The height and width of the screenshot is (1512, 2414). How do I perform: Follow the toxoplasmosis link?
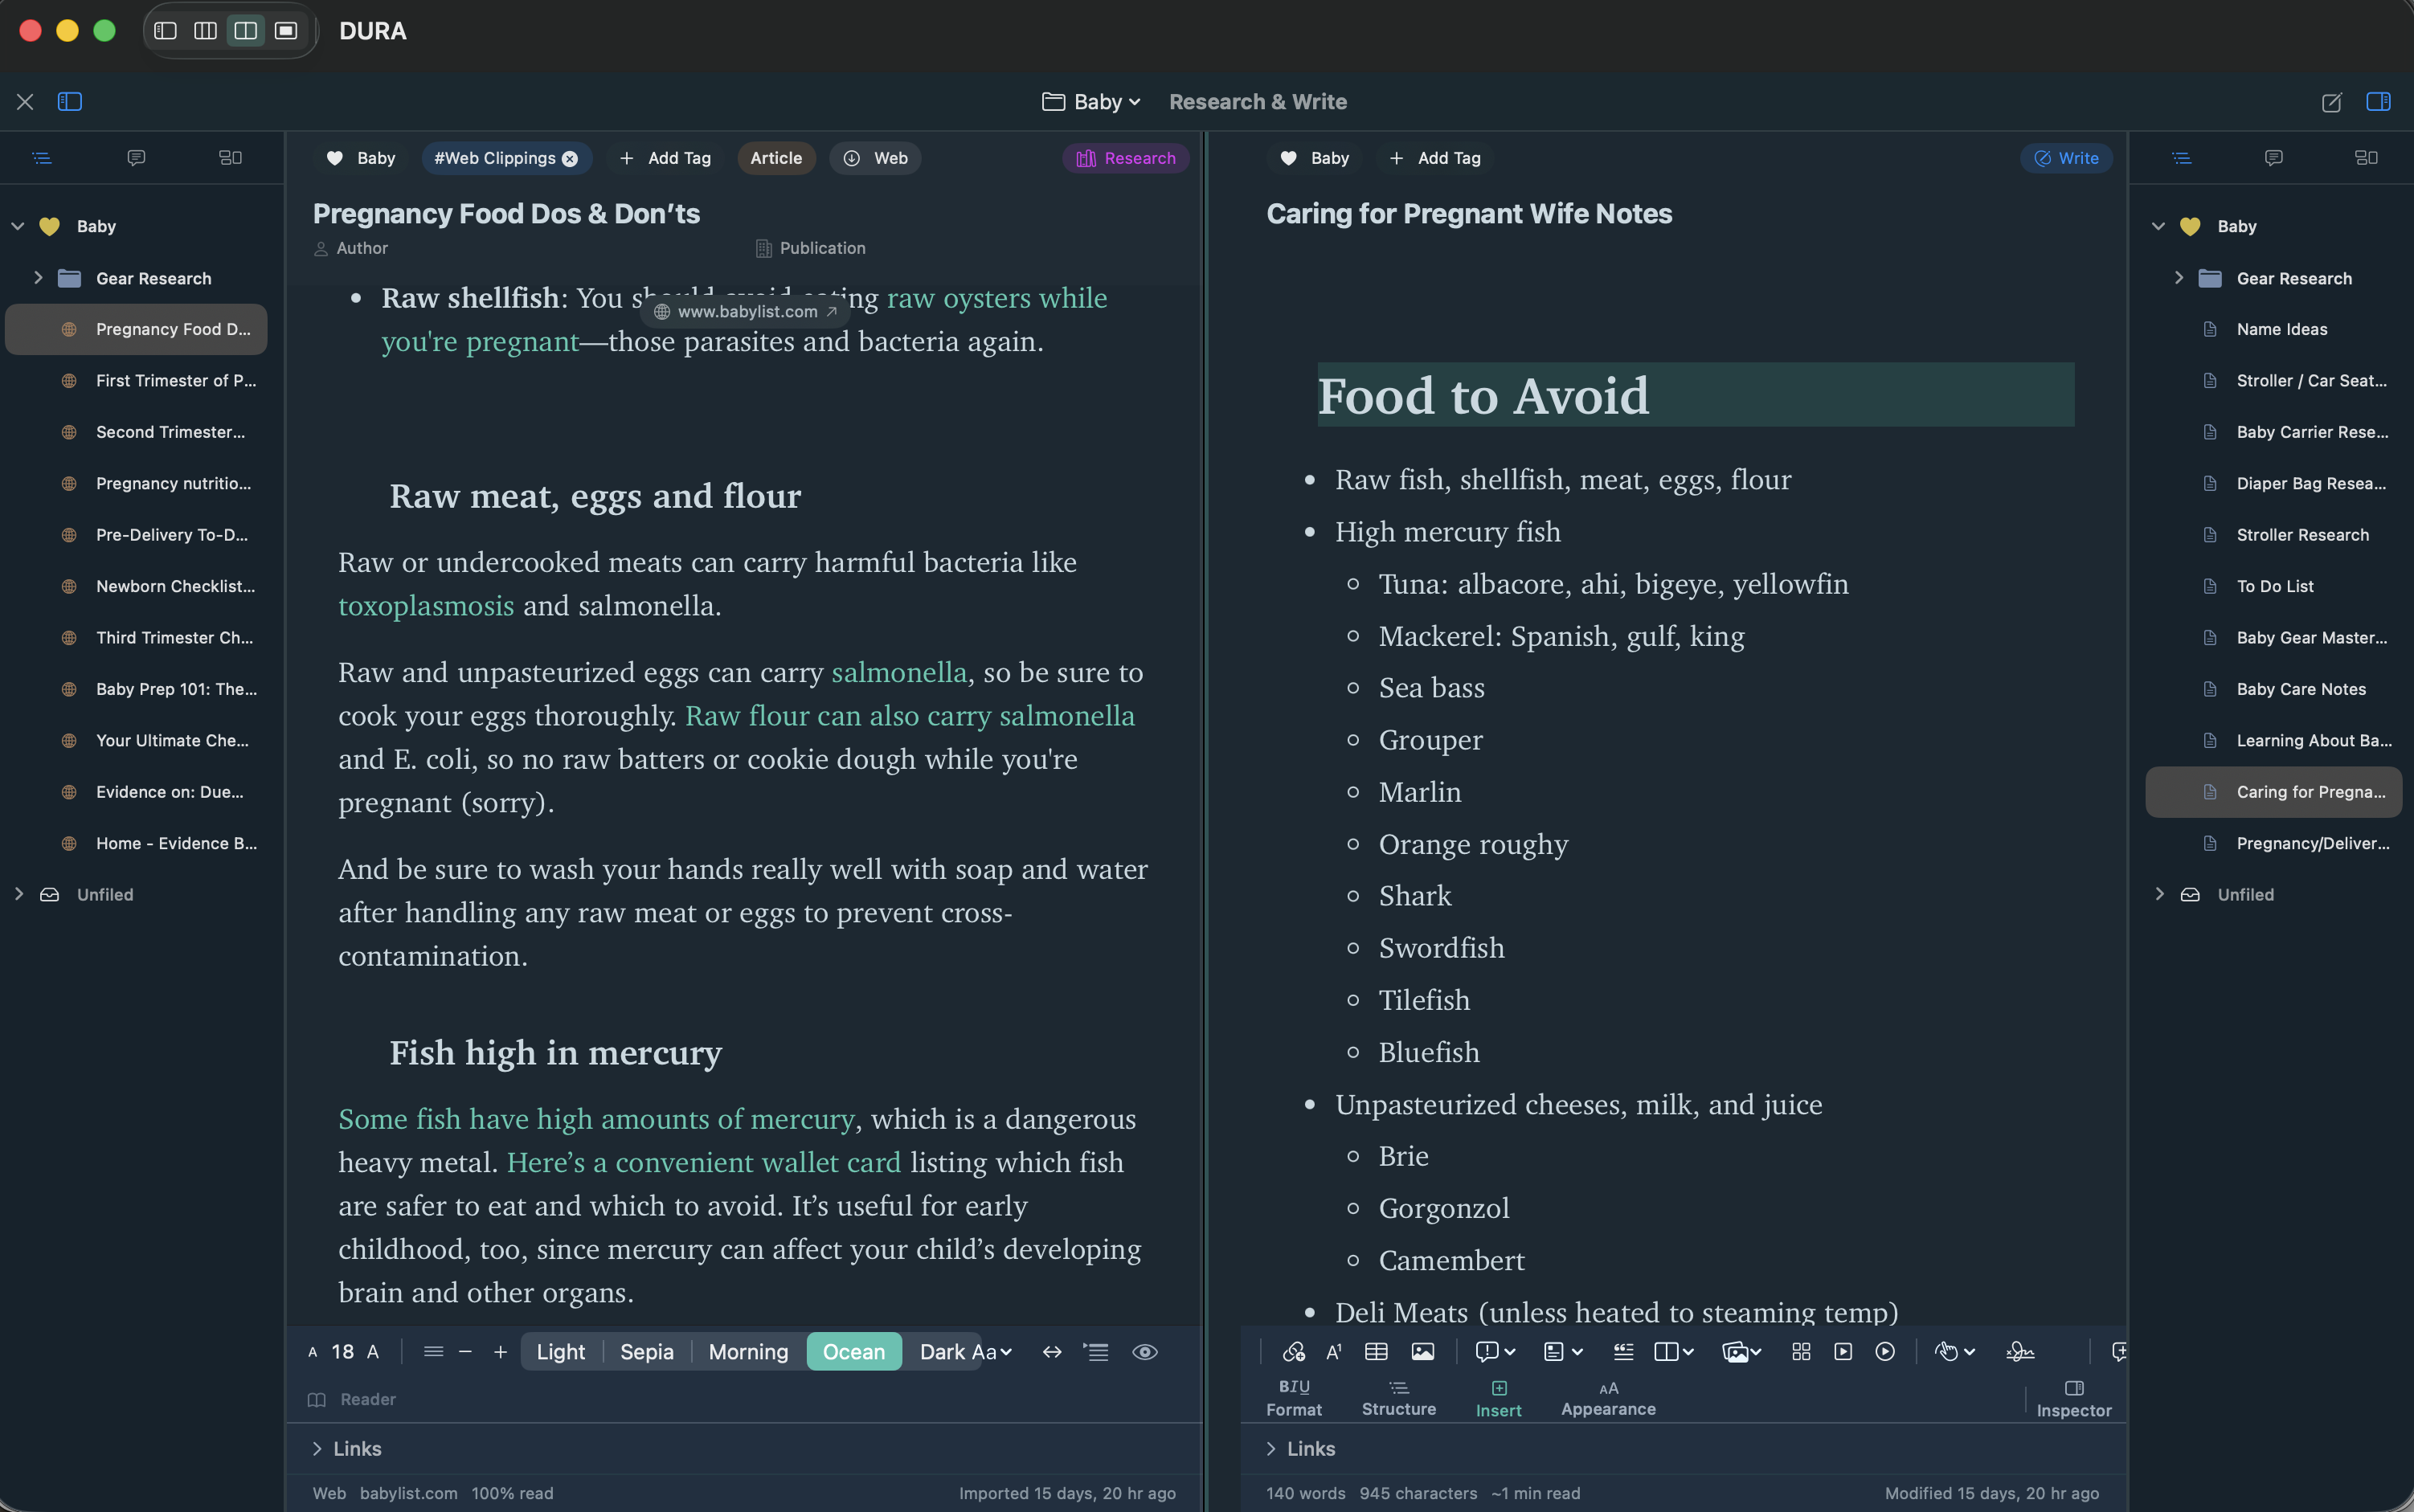click(x=426, y=605)
